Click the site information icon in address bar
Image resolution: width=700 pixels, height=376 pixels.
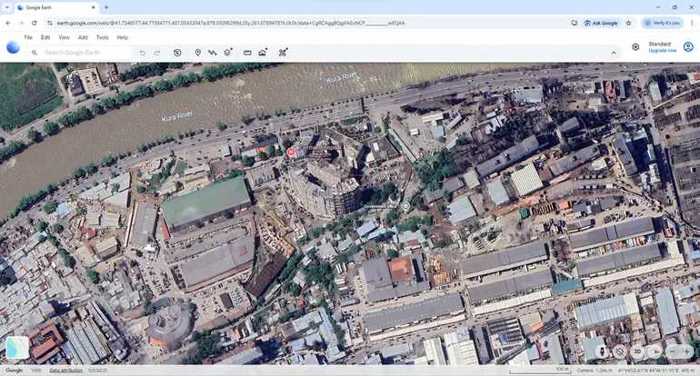pos(50,23)
